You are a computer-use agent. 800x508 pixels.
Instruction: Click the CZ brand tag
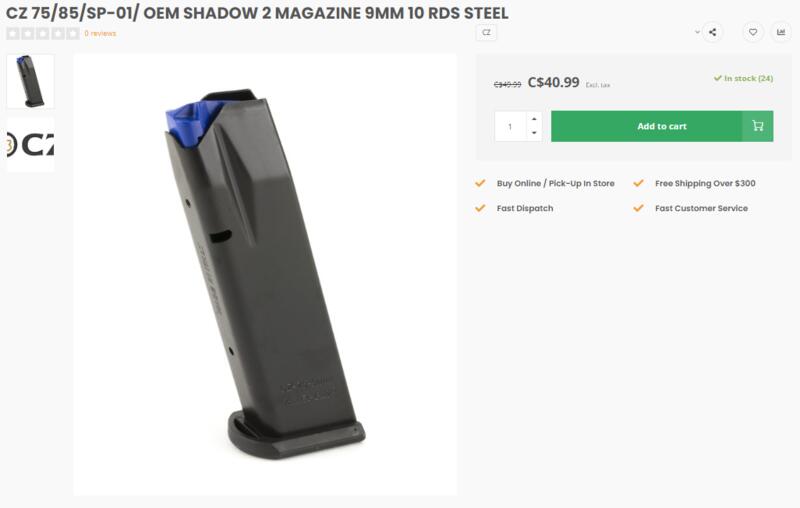click(x=486, y=33)
